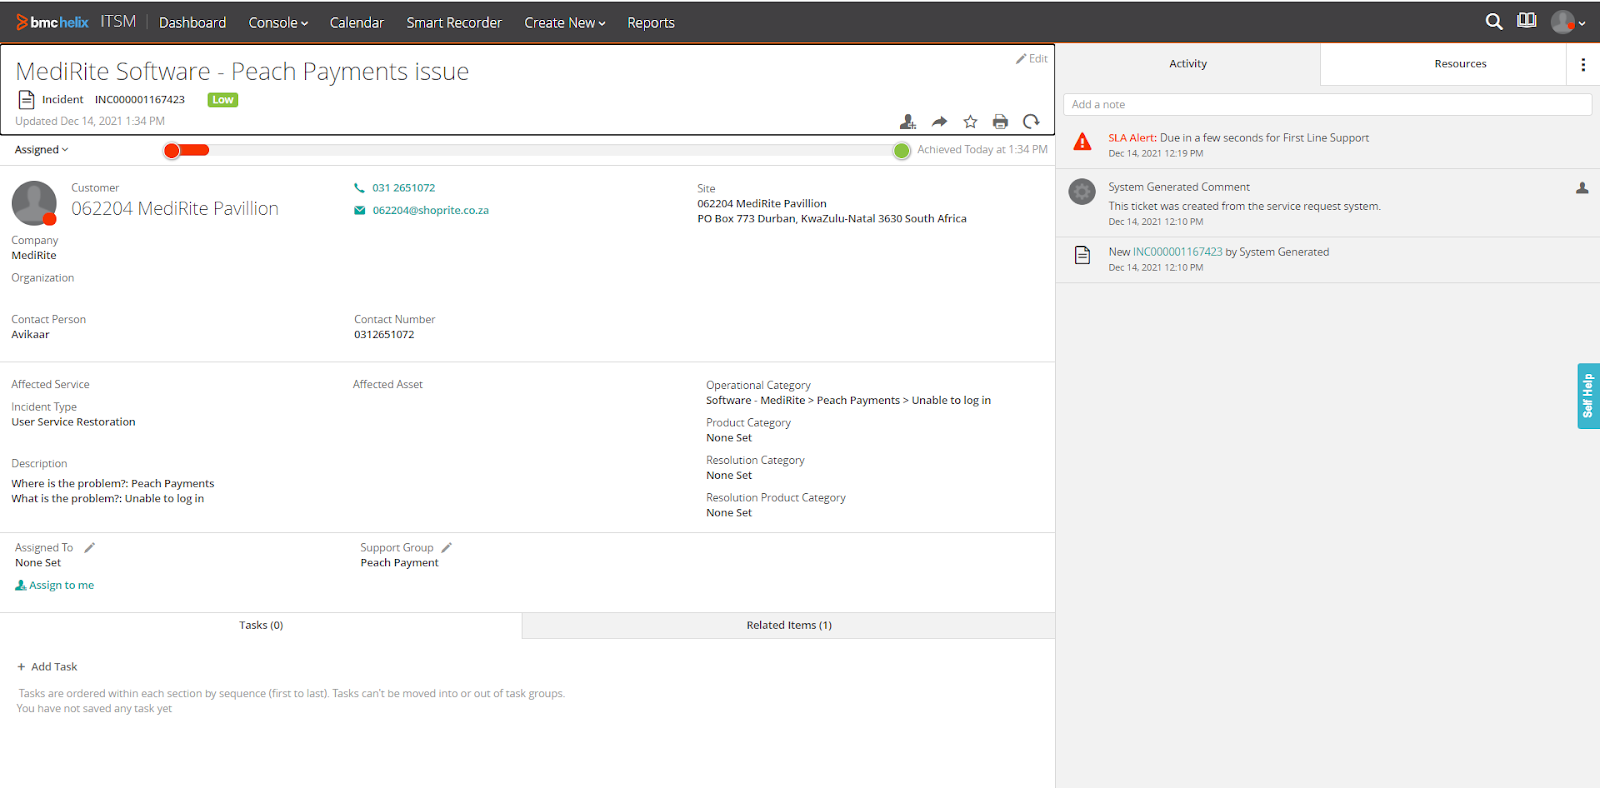
Task: Open the Dashboard menu item
Action: pyautogui.click(x=192, y=22)
